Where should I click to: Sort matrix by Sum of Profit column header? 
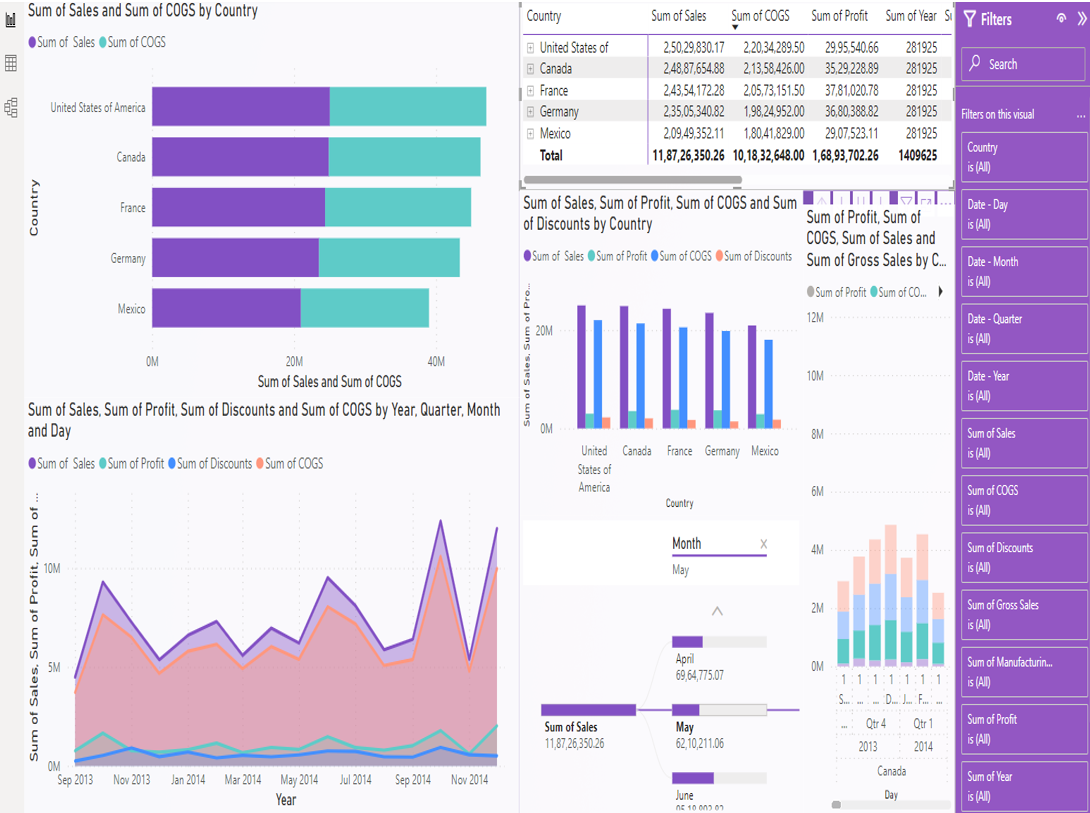(x=839, y=16)
